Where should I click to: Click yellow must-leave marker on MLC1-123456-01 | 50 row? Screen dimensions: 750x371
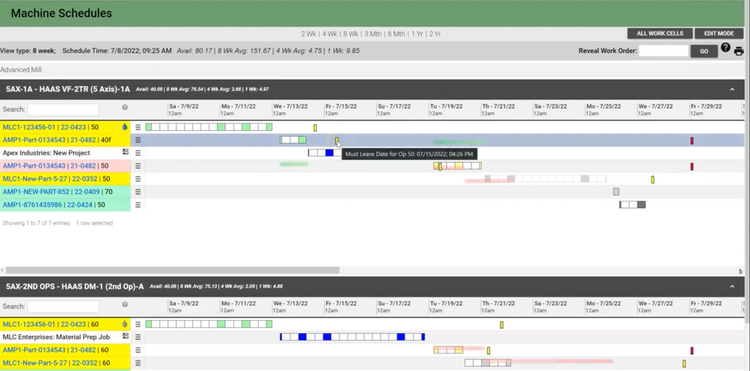[x=315, y=128]
